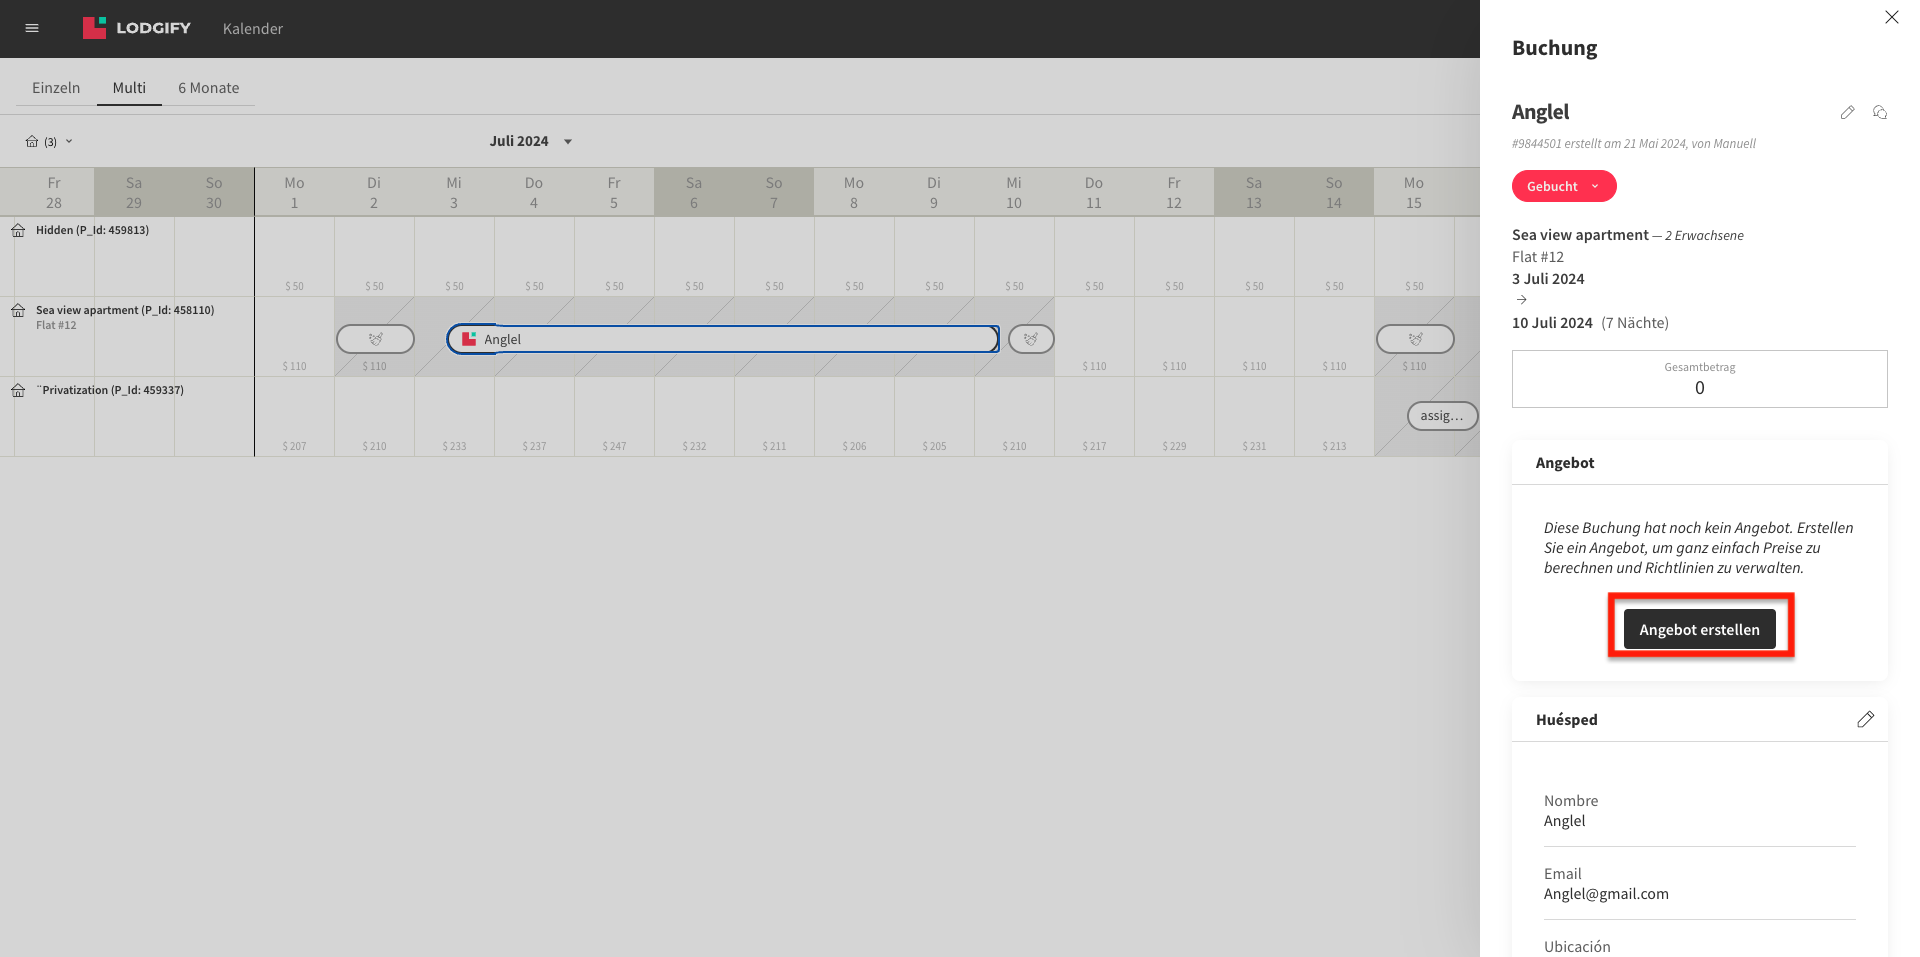The width and height of the screenshot is (1920, 957).
Task: Open the property filter (3) dropdown
Action: pos(49,141)
